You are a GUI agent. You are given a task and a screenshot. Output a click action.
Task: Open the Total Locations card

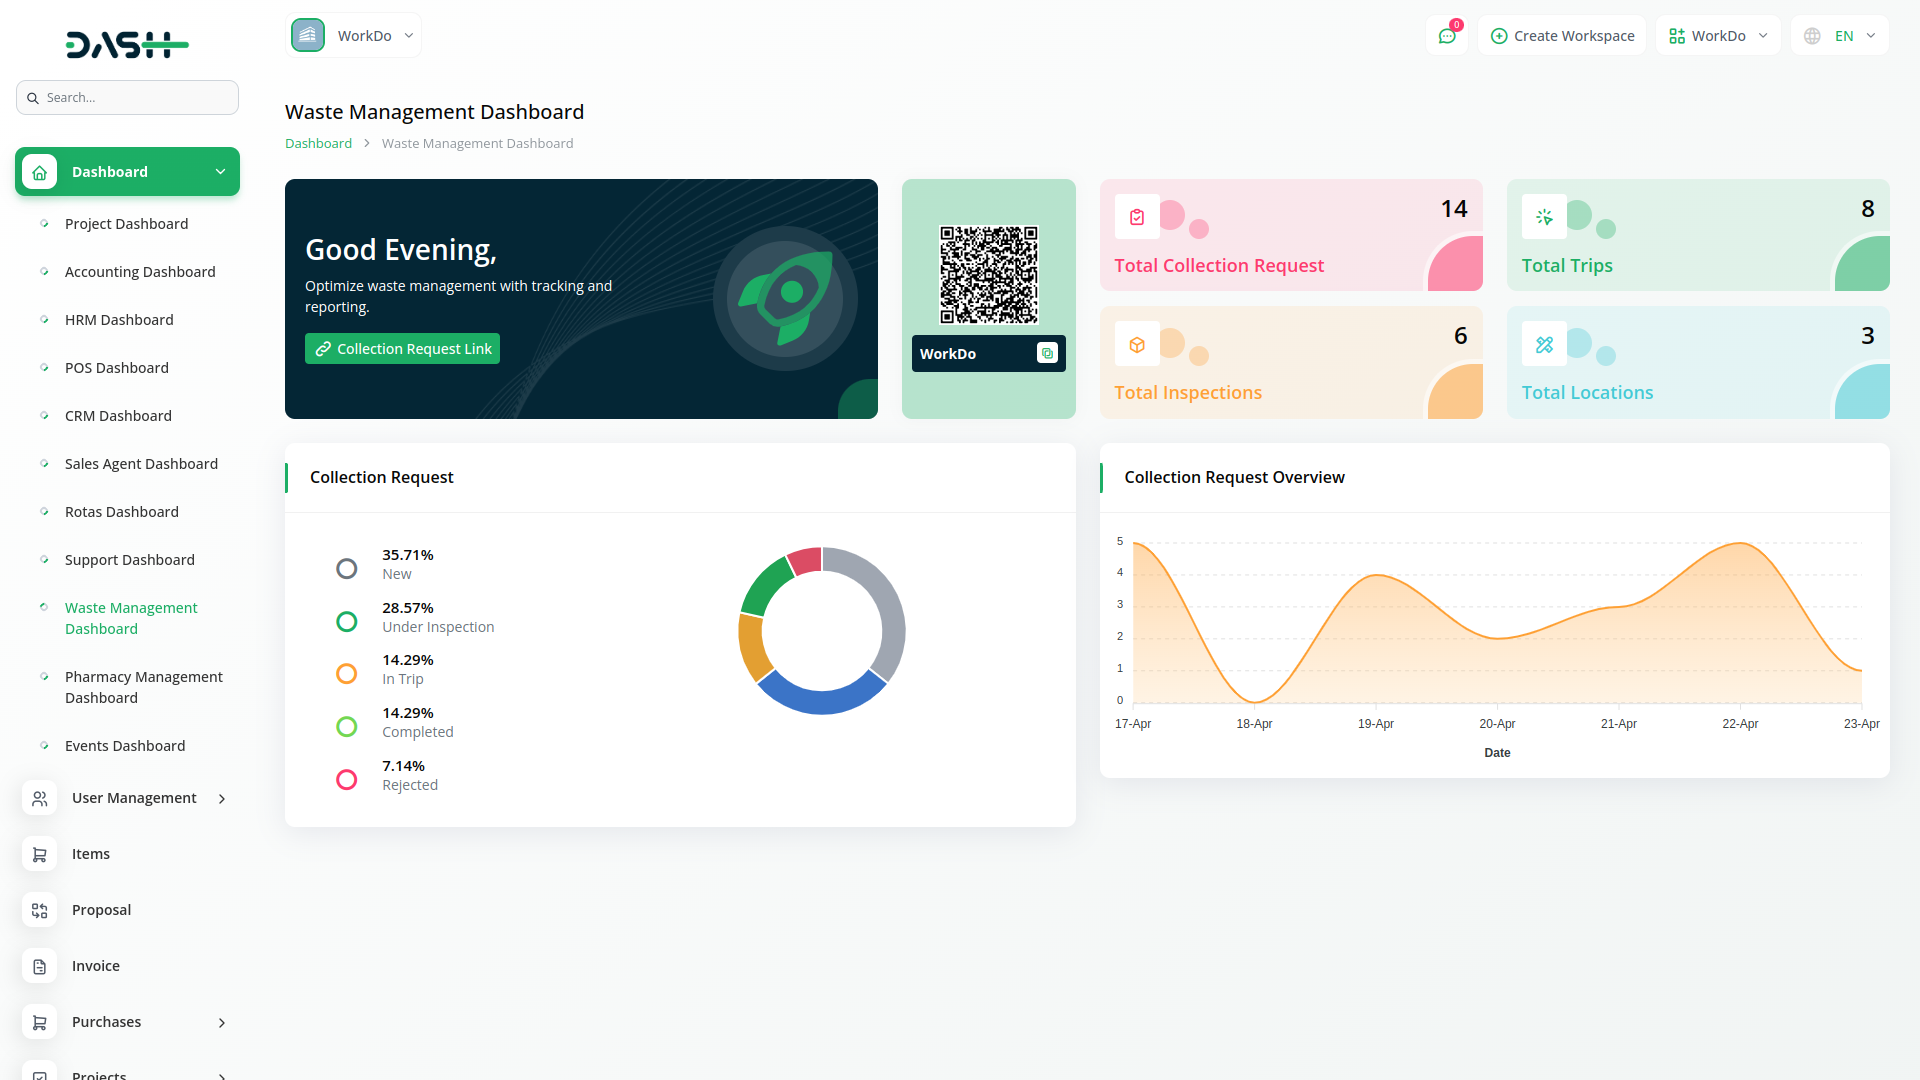1698,362
